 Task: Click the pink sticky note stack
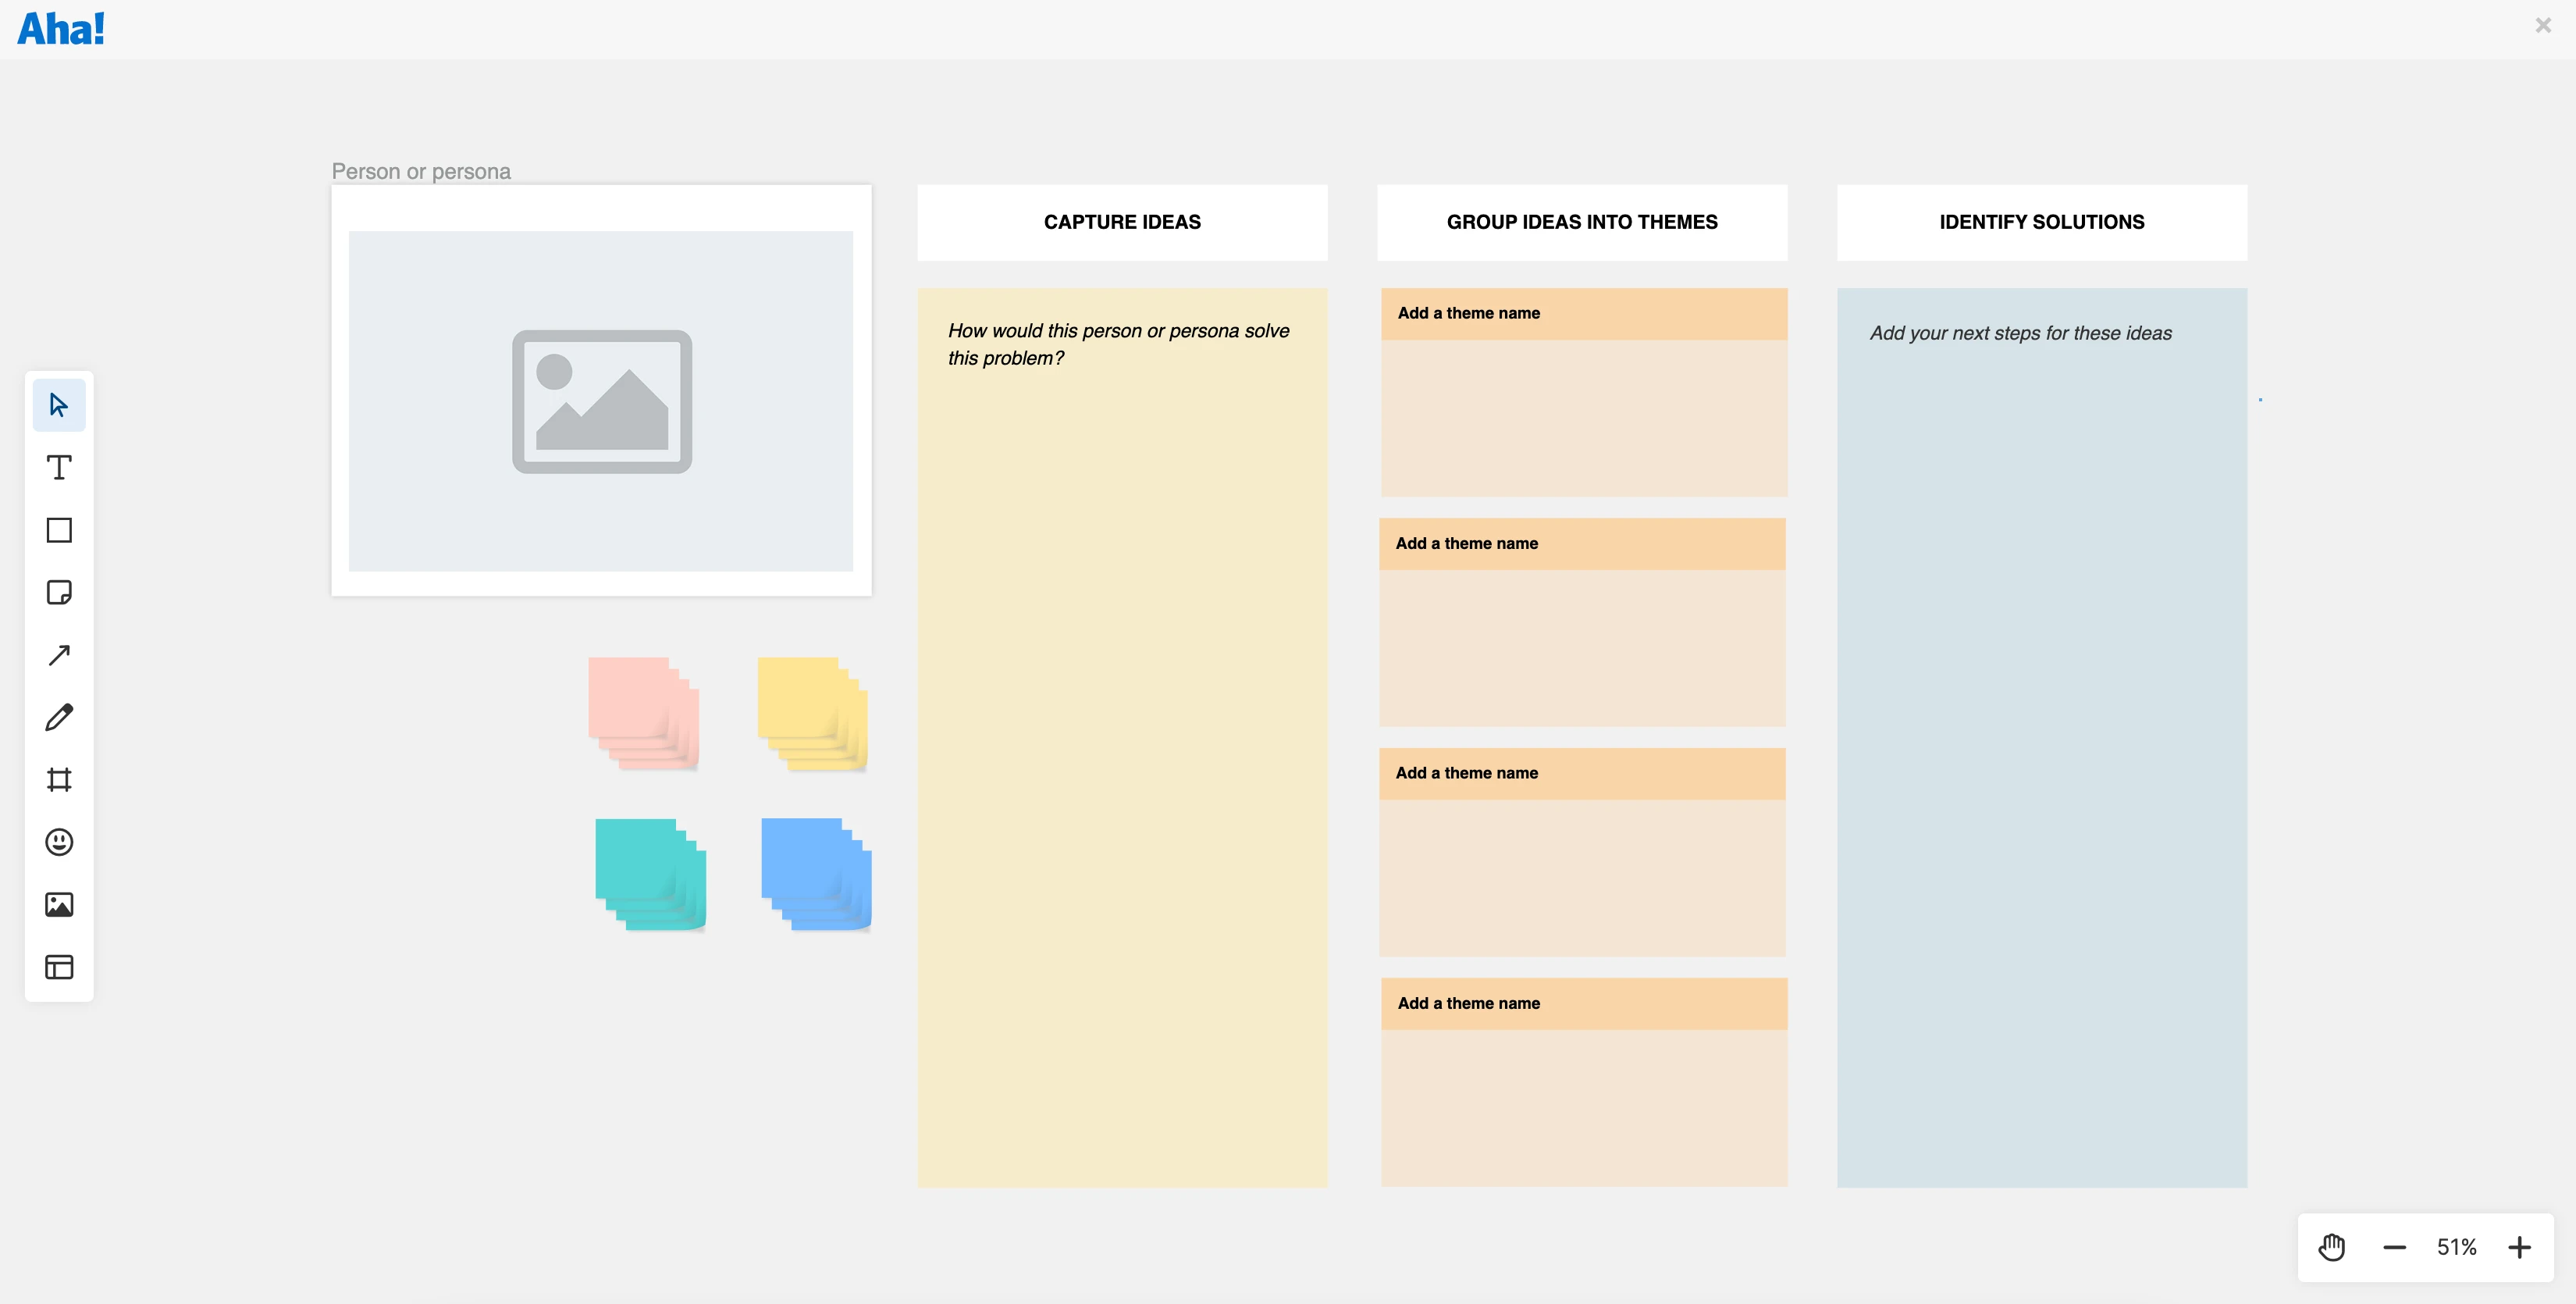pos(642,712)
